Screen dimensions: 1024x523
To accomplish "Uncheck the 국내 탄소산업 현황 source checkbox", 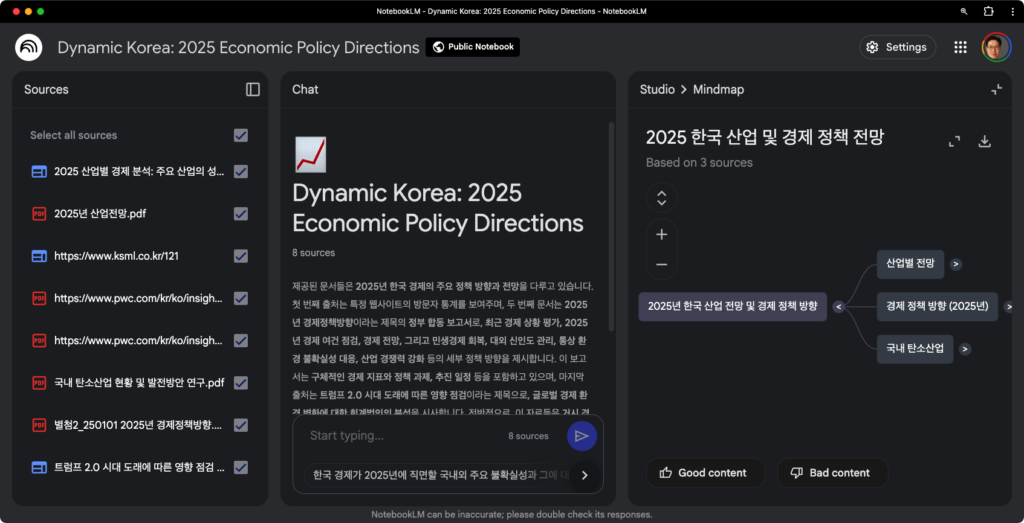I will coord(241,383).
